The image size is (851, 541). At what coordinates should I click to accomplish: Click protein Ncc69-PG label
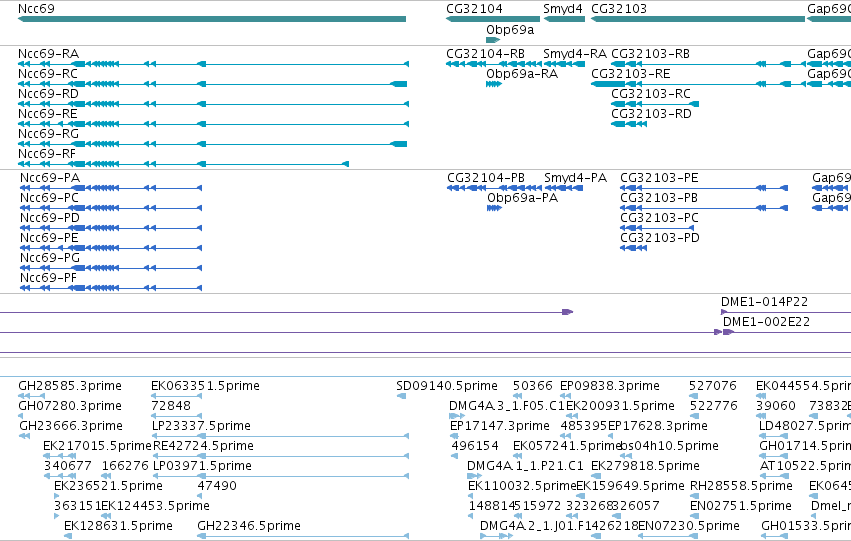[x=50, y=258]
